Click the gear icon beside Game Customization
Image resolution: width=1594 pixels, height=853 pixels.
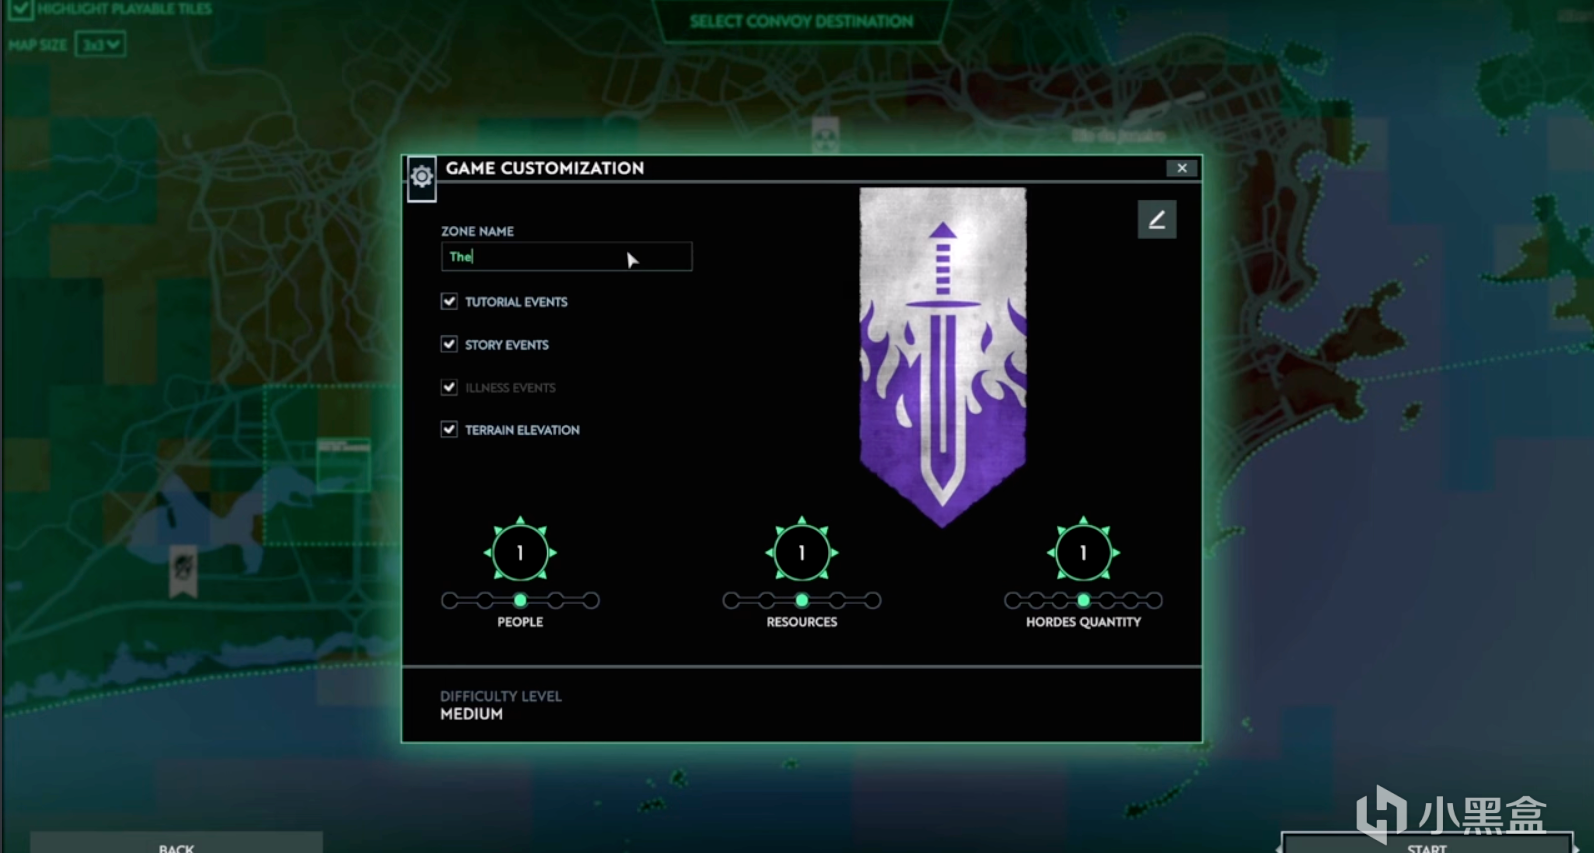[422, 177]
